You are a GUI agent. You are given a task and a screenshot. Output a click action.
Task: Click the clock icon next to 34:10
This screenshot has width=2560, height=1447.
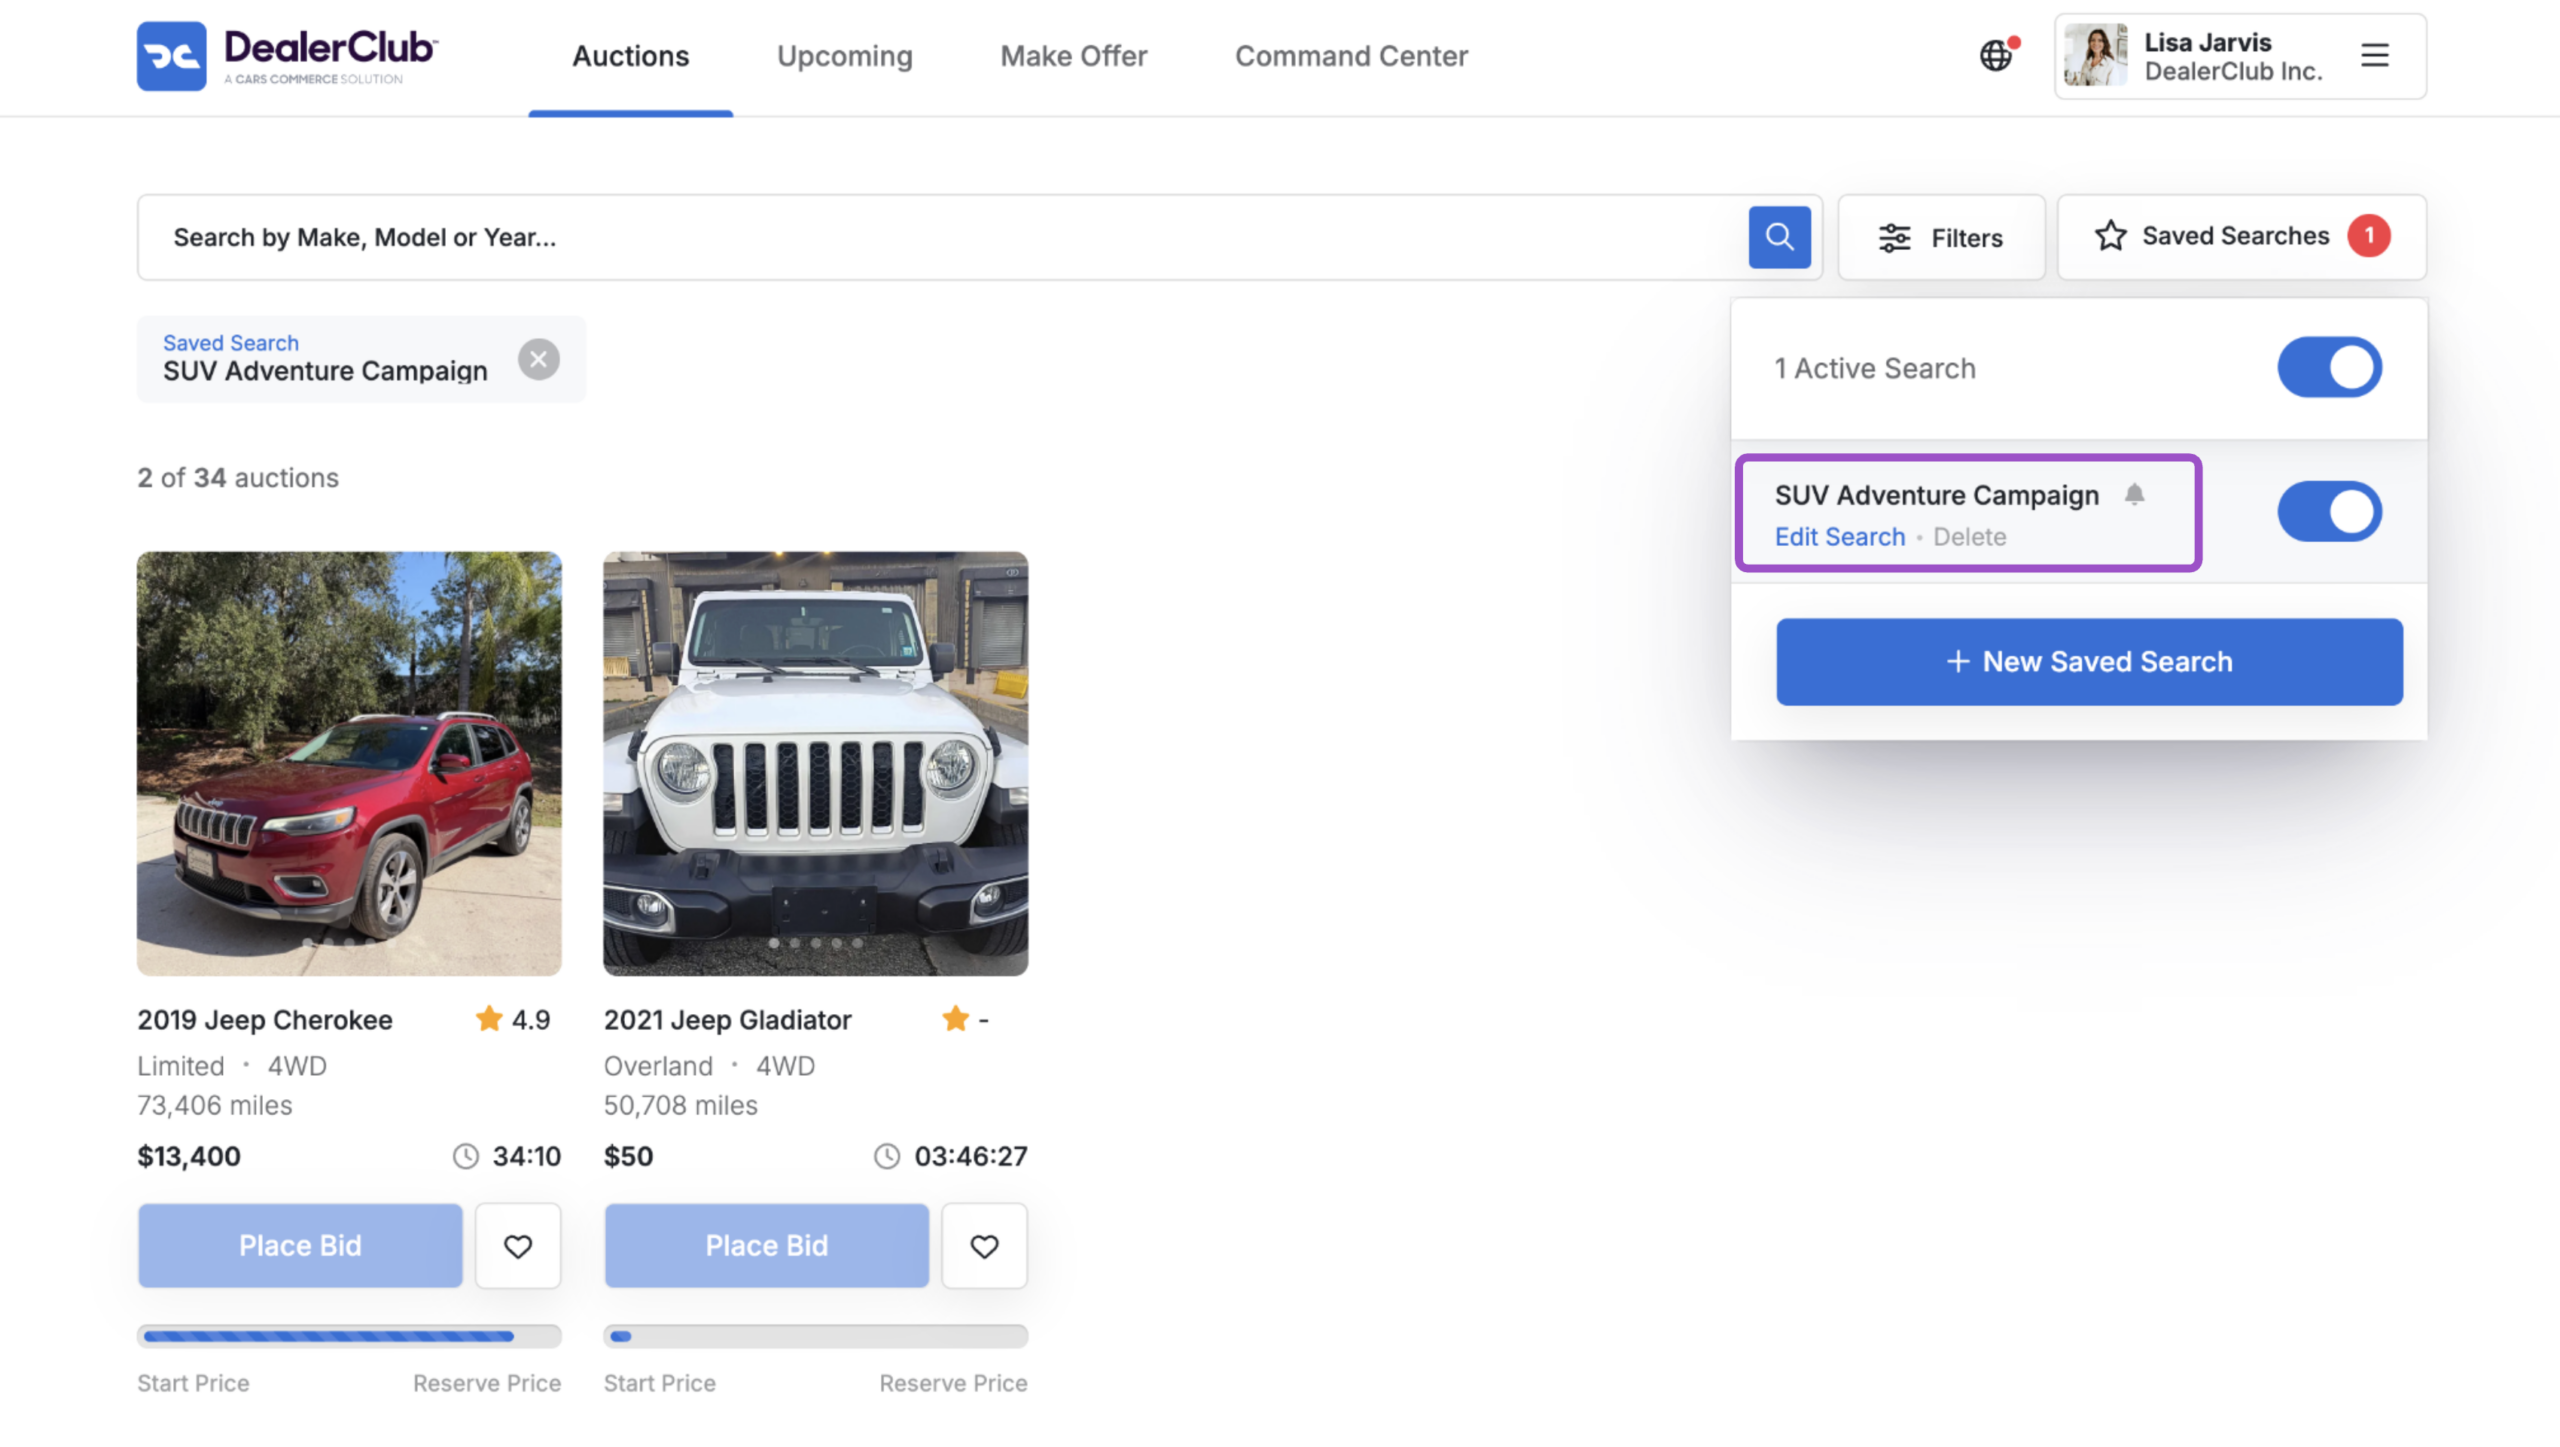[x=466, y=1156]
